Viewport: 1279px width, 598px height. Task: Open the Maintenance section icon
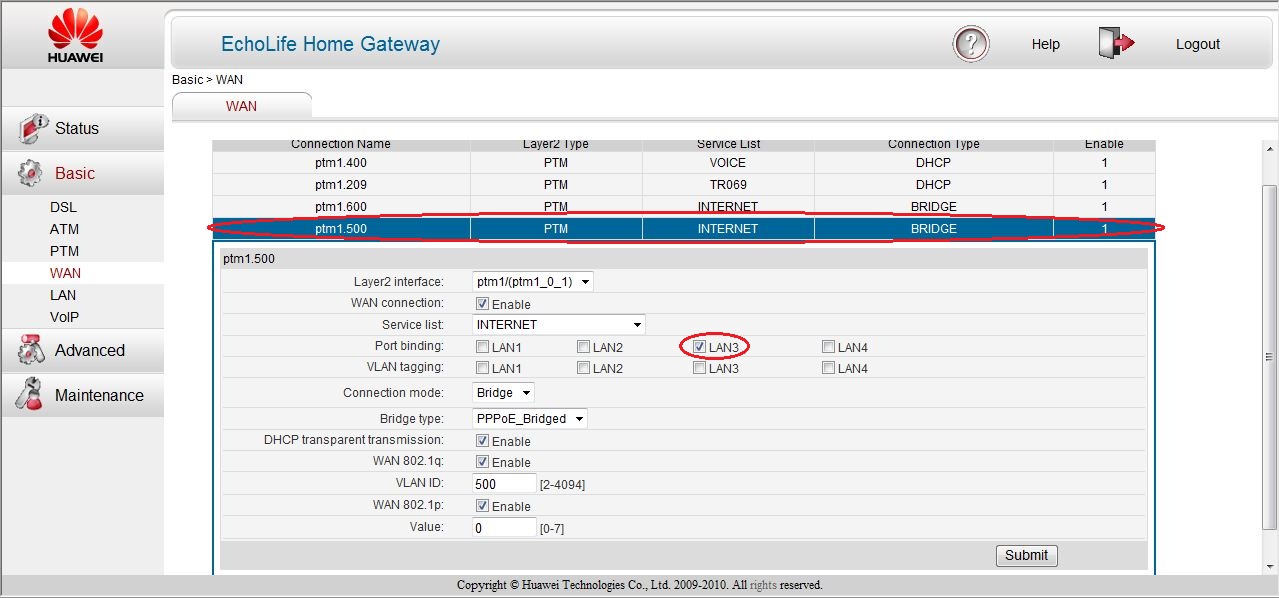pos(30,395)
